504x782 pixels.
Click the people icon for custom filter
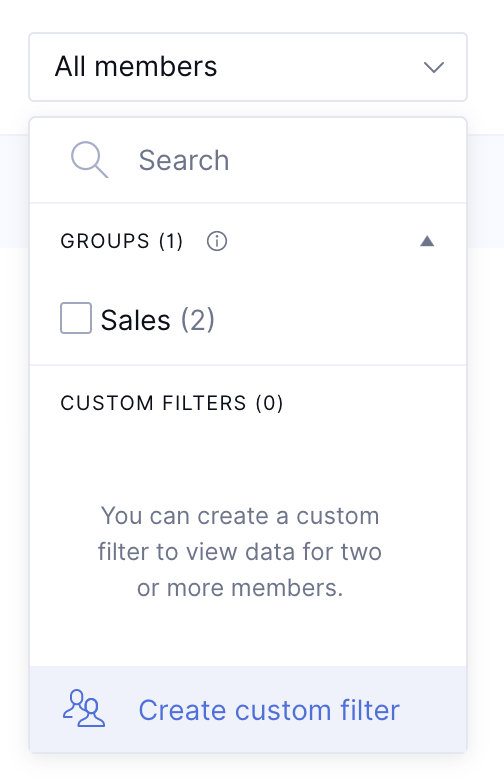(x=84, y=709)
